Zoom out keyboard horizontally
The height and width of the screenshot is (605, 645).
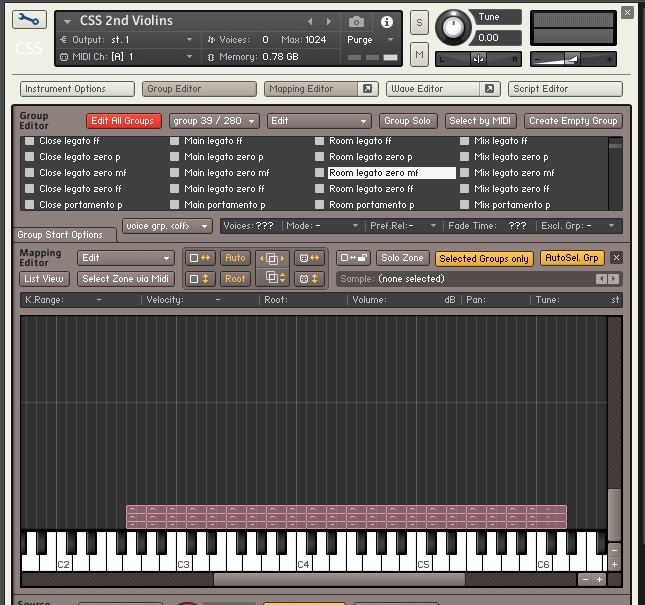click(x=585, y=580)
